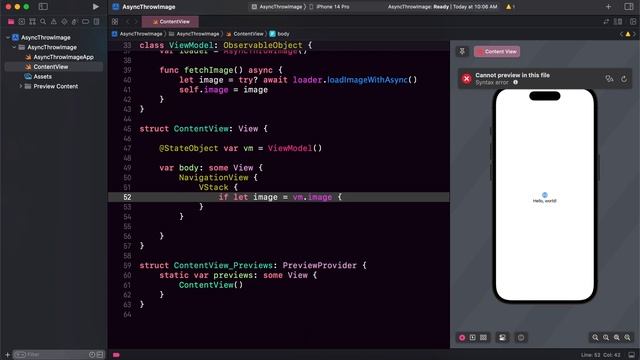Screen dimensions: 640x360
Task: Open the Issue navigator warning icon
Action: click(53, 21)
